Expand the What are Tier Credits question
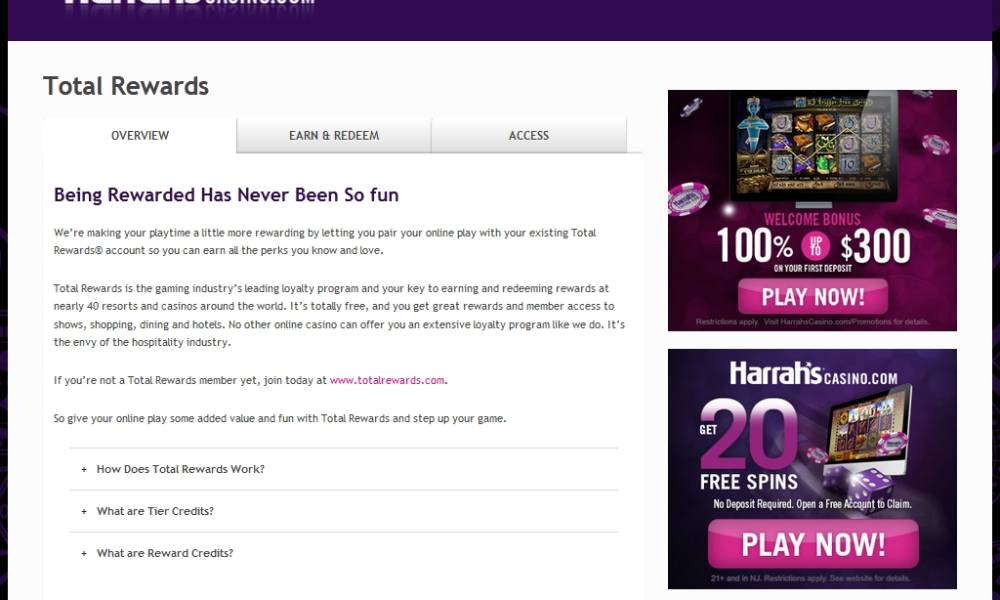 pyautogui.click(x=155, y=511)
